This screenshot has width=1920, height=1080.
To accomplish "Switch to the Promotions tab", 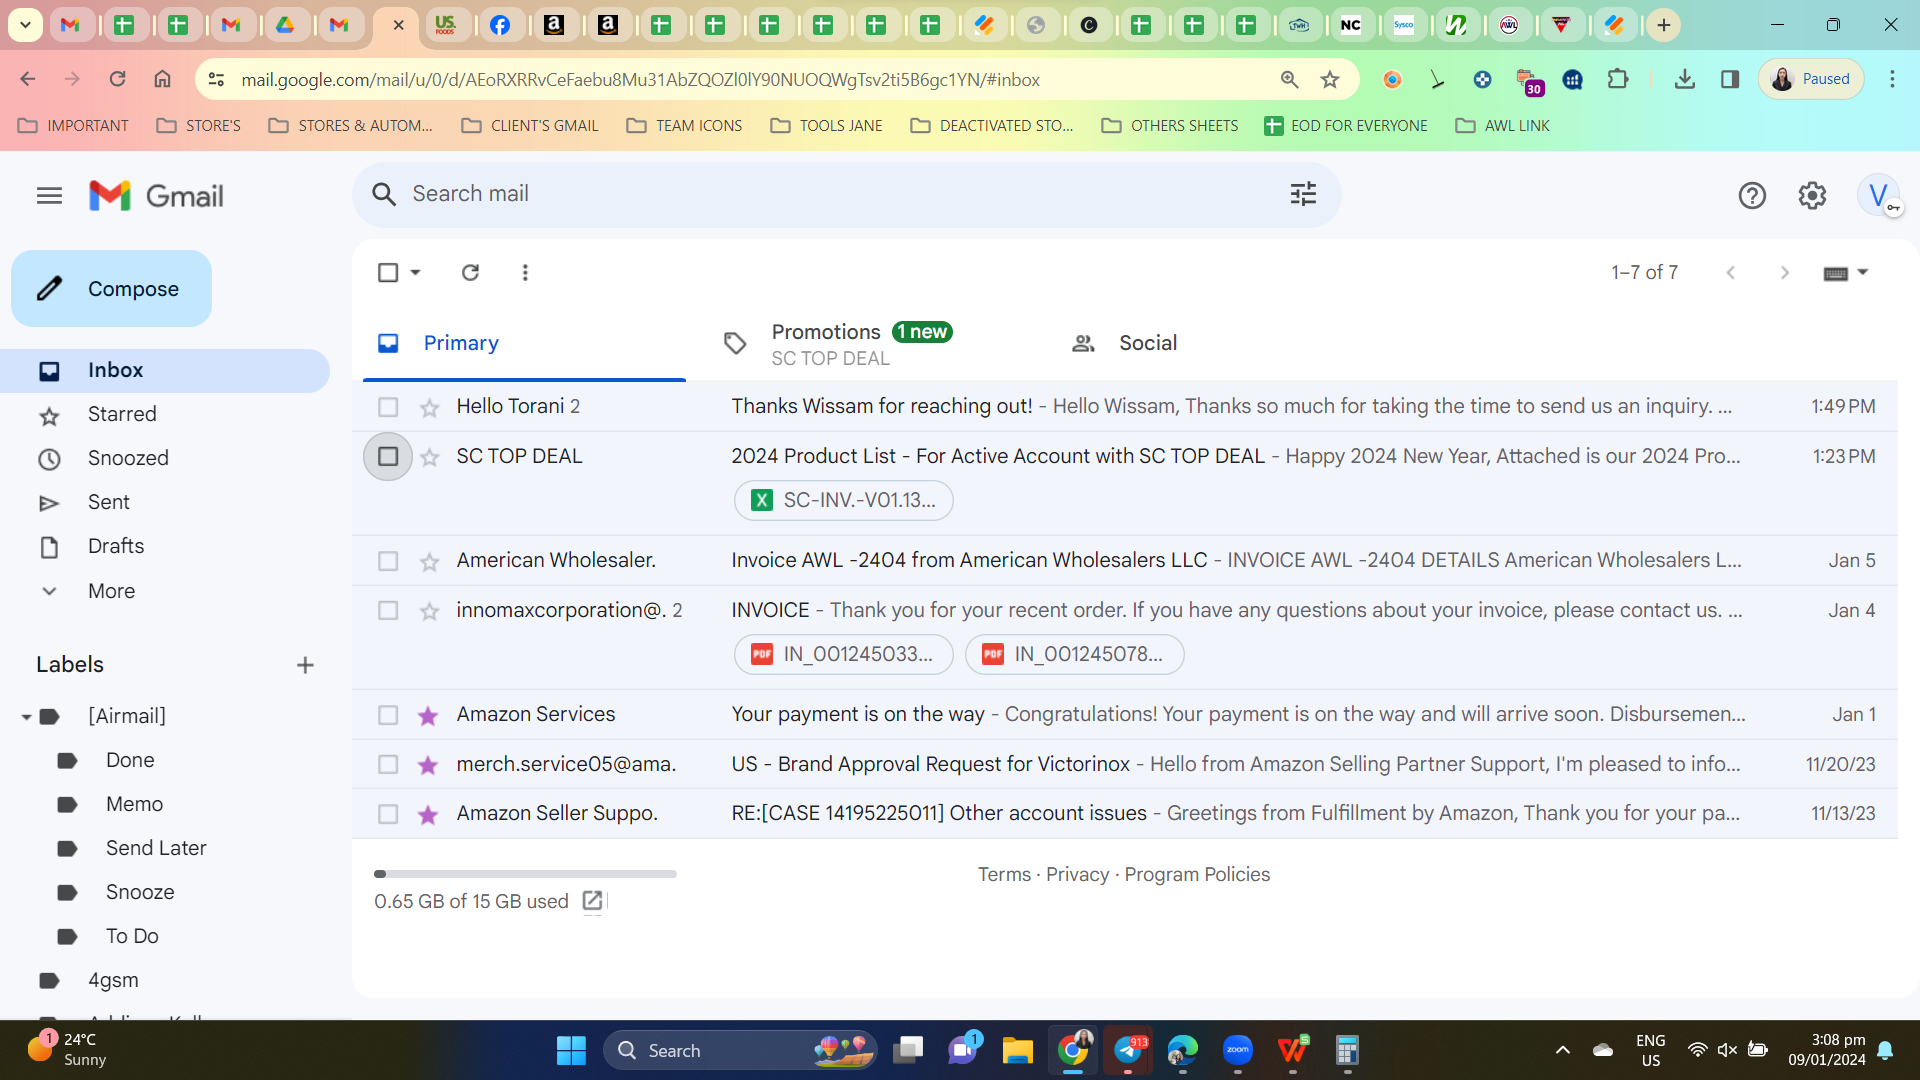I will [x=871, y=343].
